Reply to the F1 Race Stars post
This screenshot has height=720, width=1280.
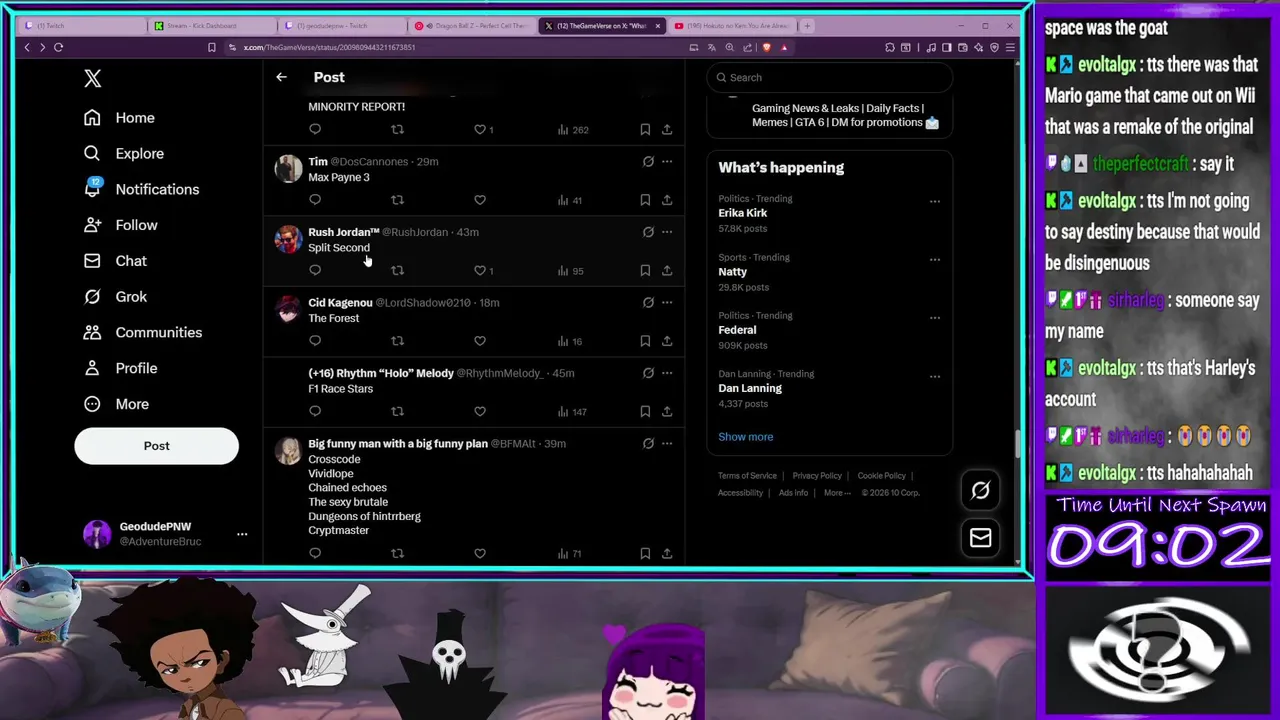coord(315,411)
